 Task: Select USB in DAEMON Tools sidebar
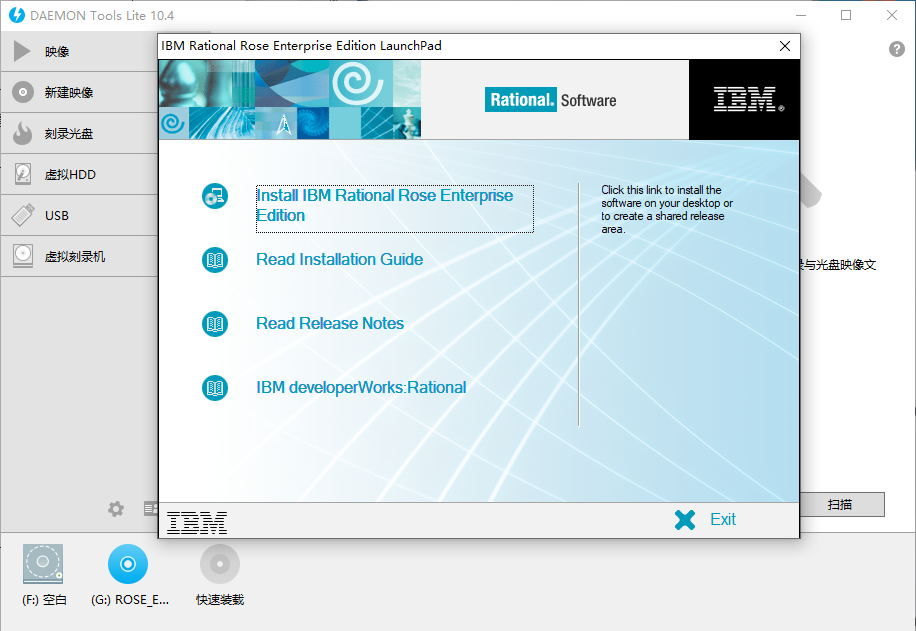79,215
